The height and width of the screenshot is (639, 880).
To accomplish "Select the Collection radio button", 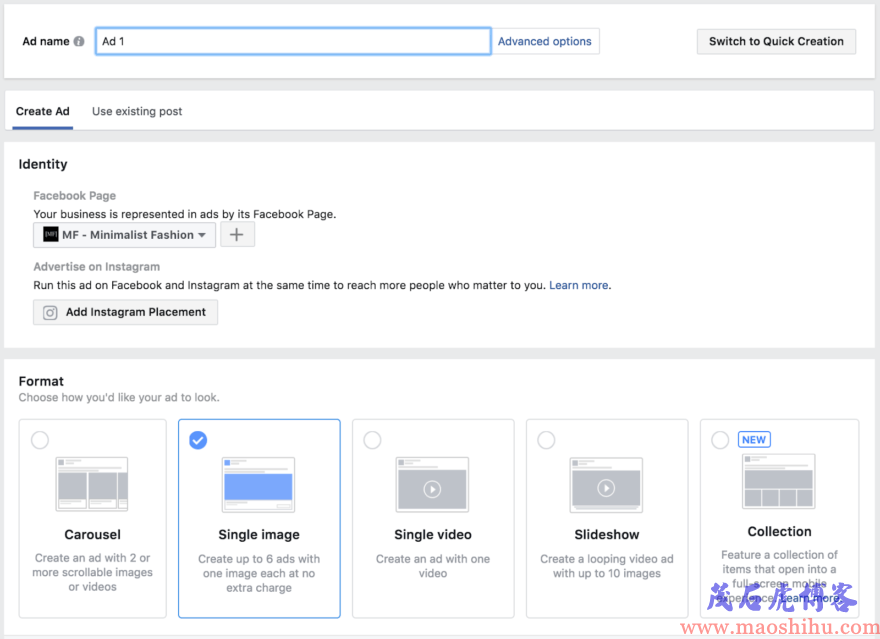I will click(720, 440).
